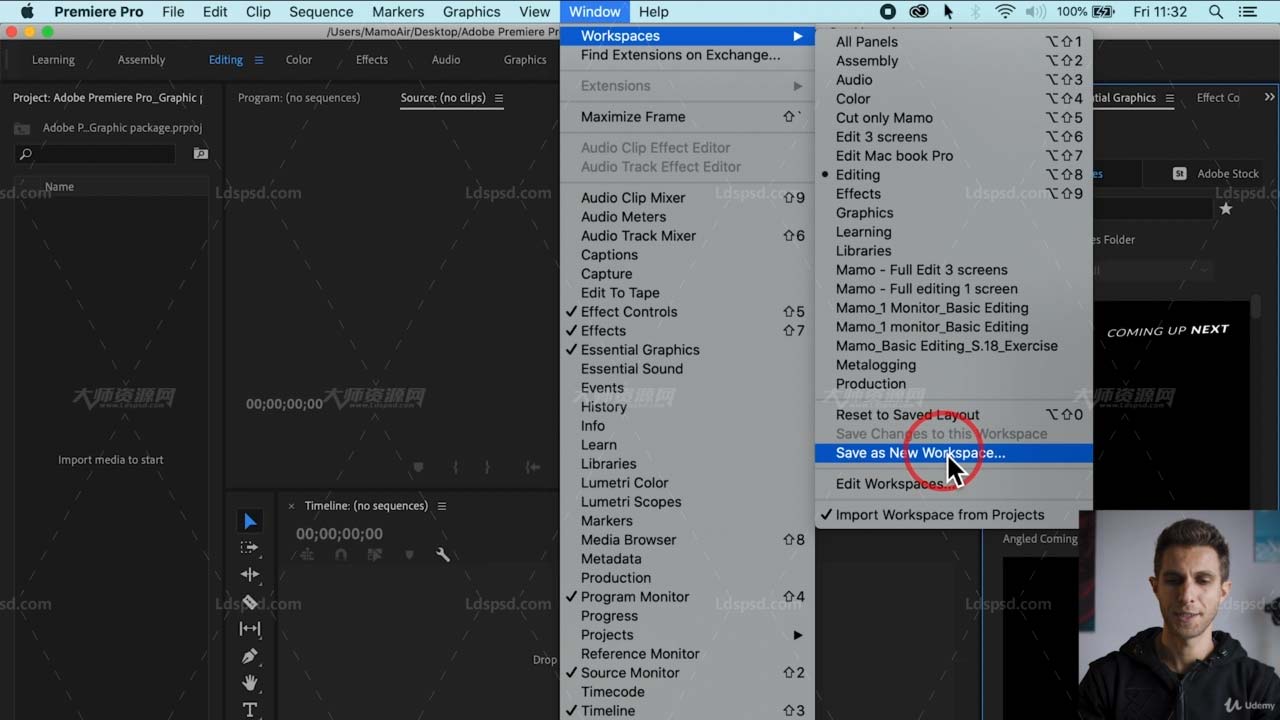Select the Razor tool
The height and width of the screenshot is (720, 1280).
coord(250,602)
